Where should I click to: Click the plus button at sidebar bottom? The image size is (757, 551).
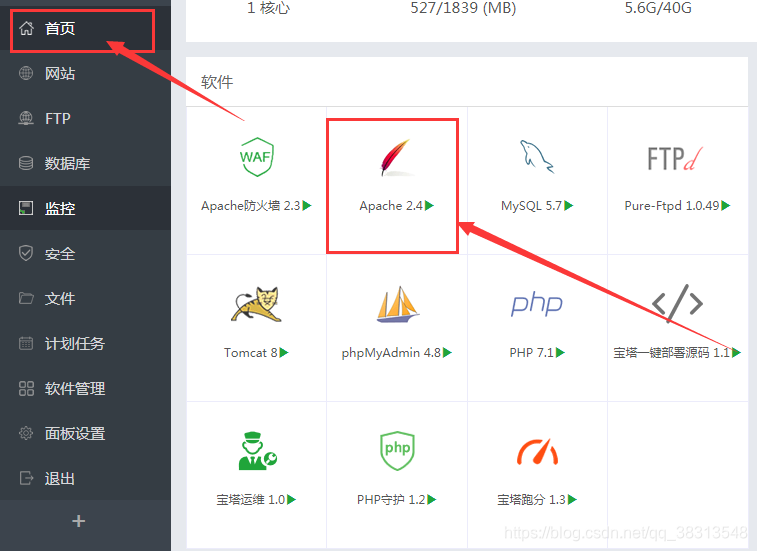[79, 521]
